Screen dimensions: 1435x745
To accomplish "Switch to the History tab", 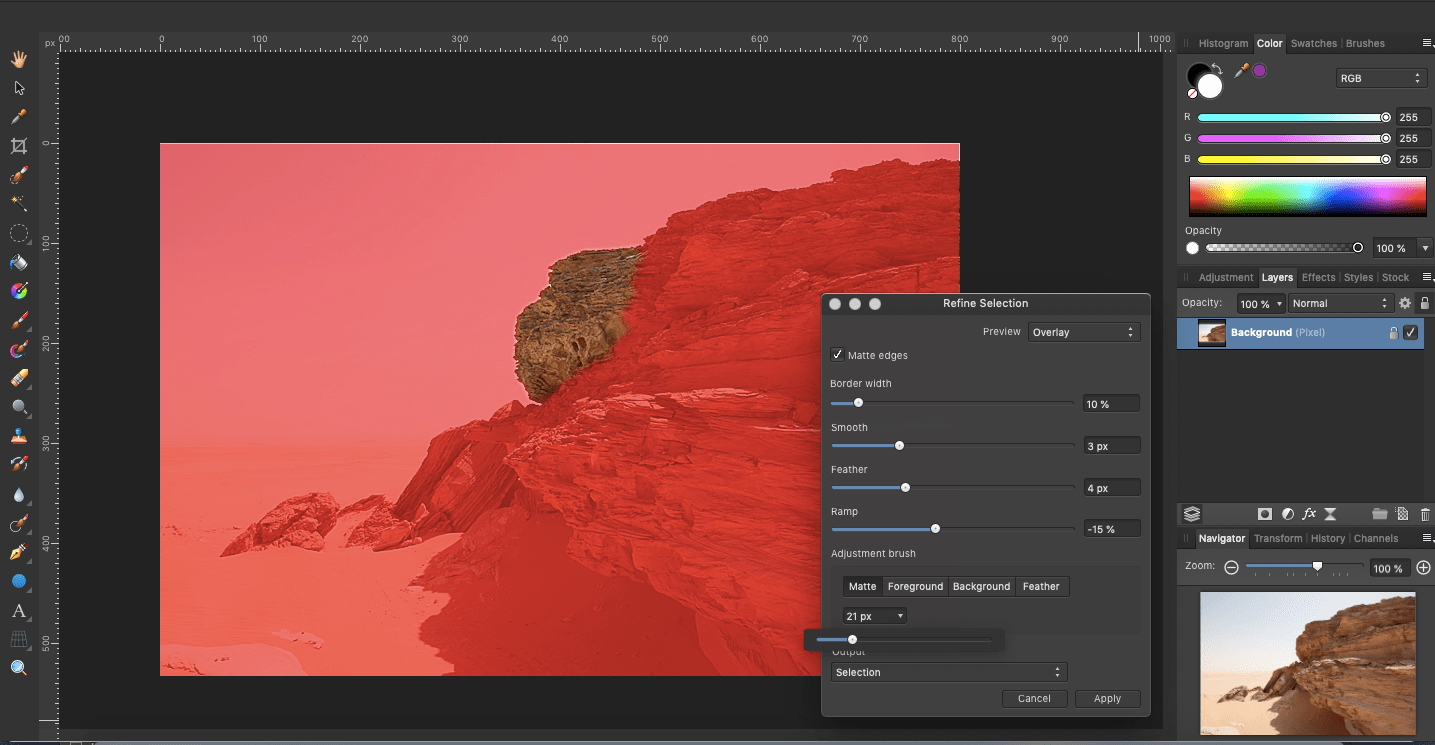I will tap(1327, 538).
